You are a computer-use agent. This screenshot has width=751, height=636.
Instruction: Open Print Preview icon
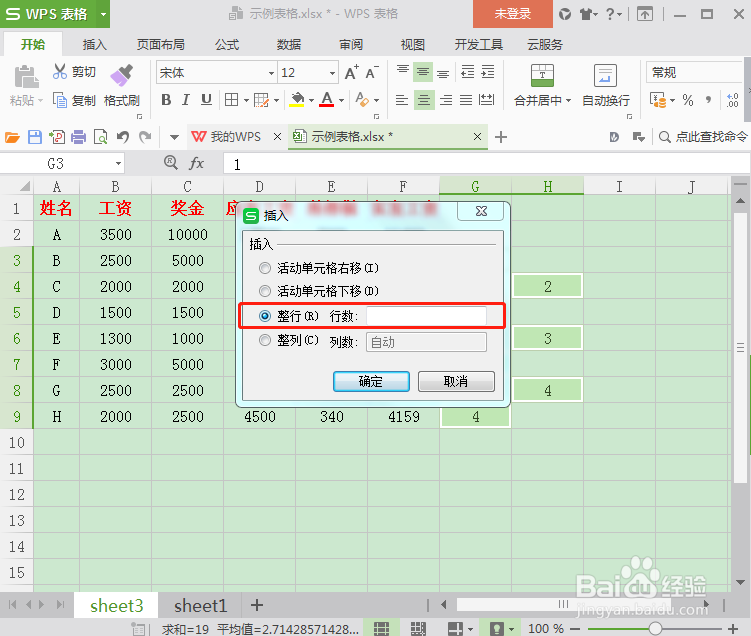101,137
